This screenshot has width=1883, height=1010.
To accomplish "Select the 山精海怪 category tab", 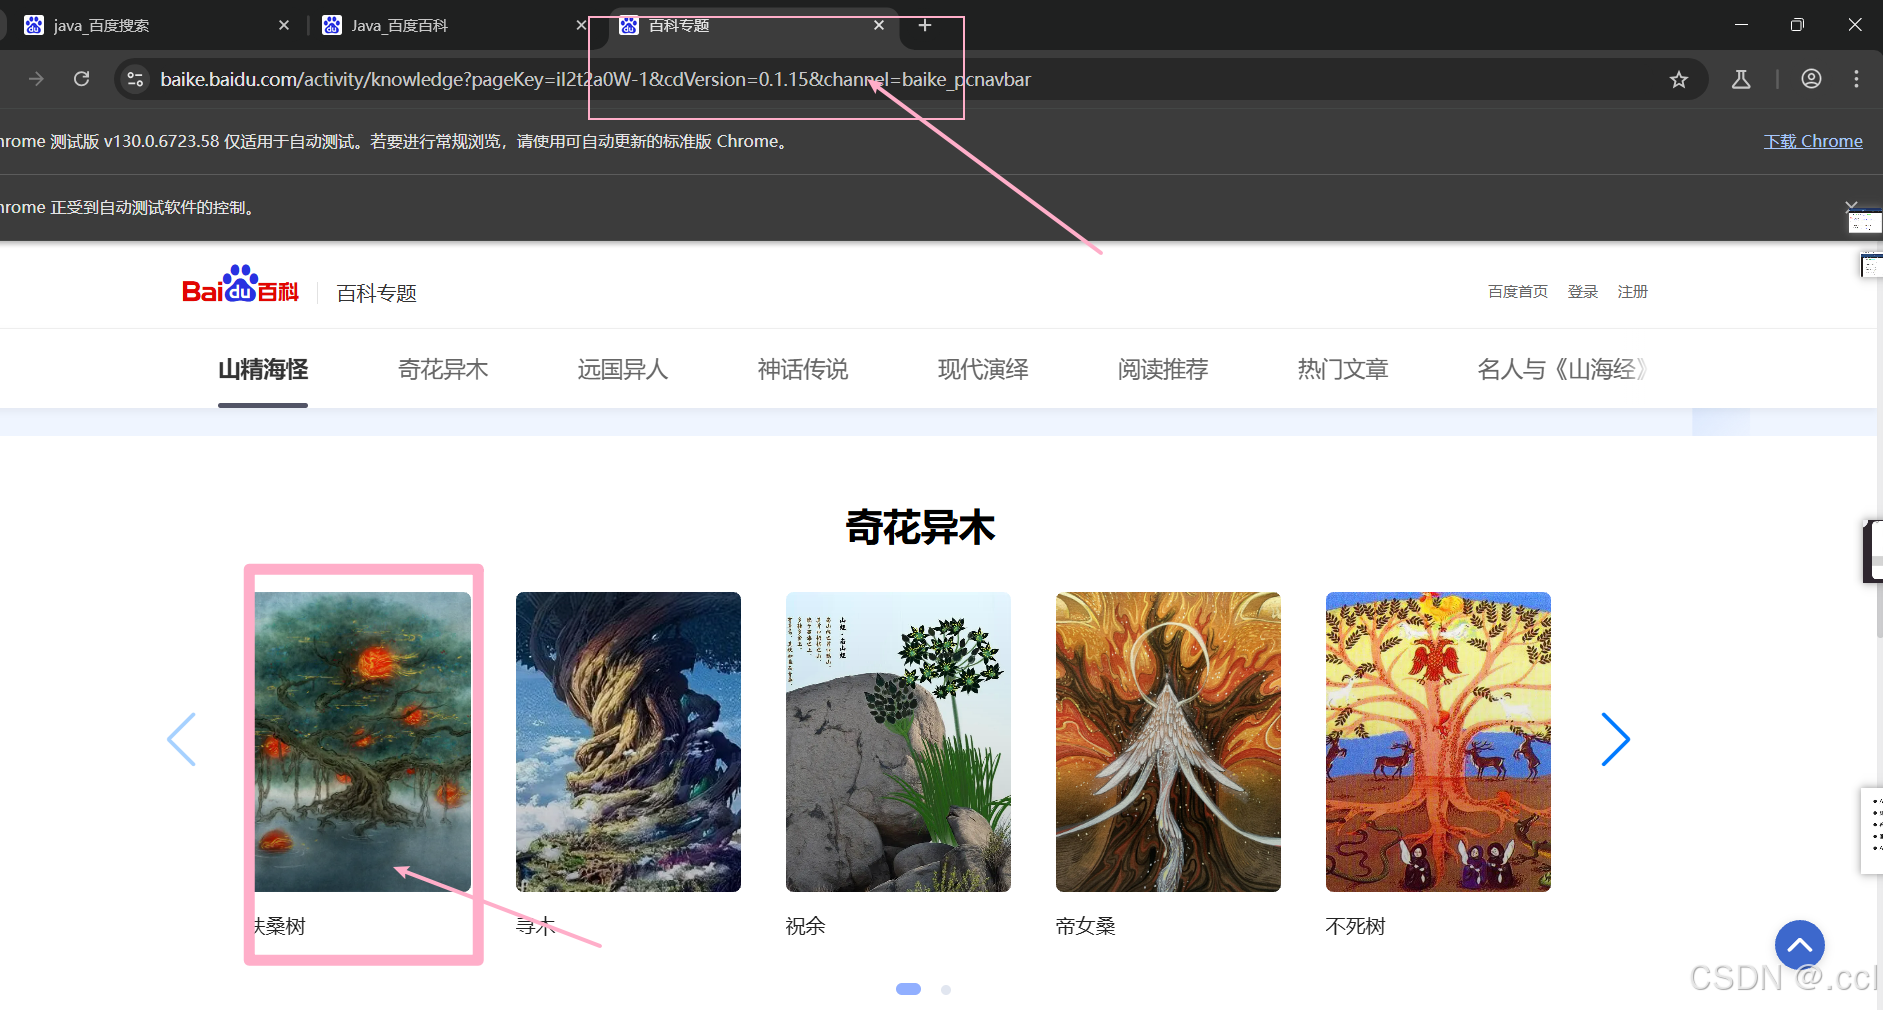I will [263, 370].
